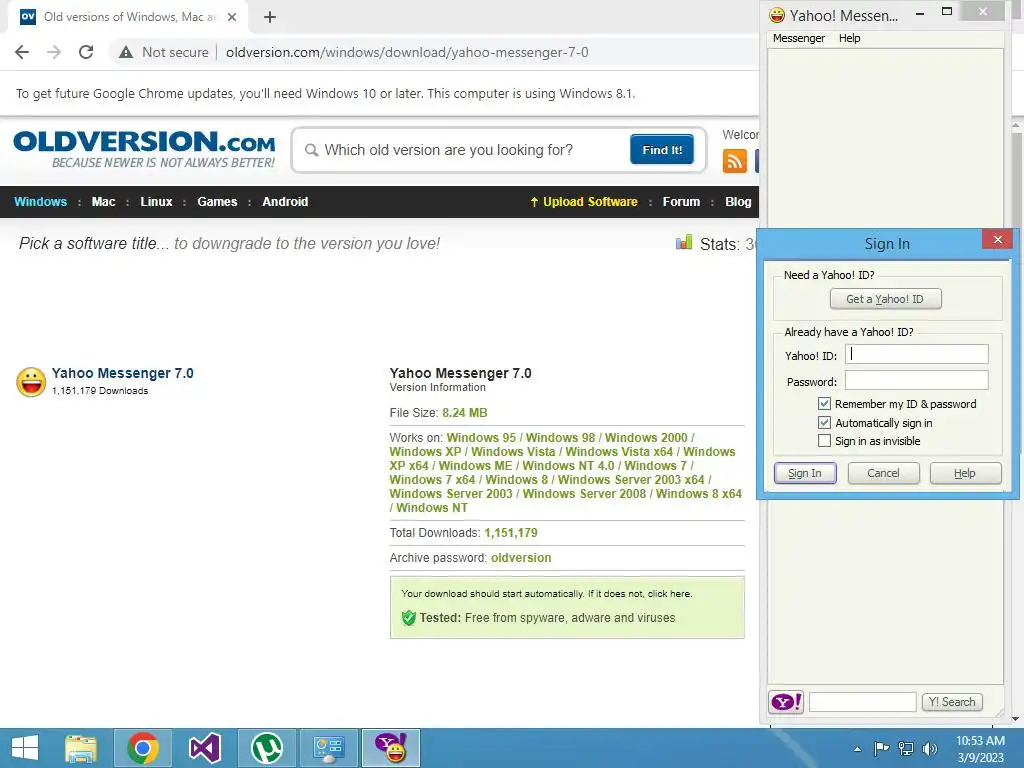
Task: Open the Messenger menu
Action: coord(799,38)
